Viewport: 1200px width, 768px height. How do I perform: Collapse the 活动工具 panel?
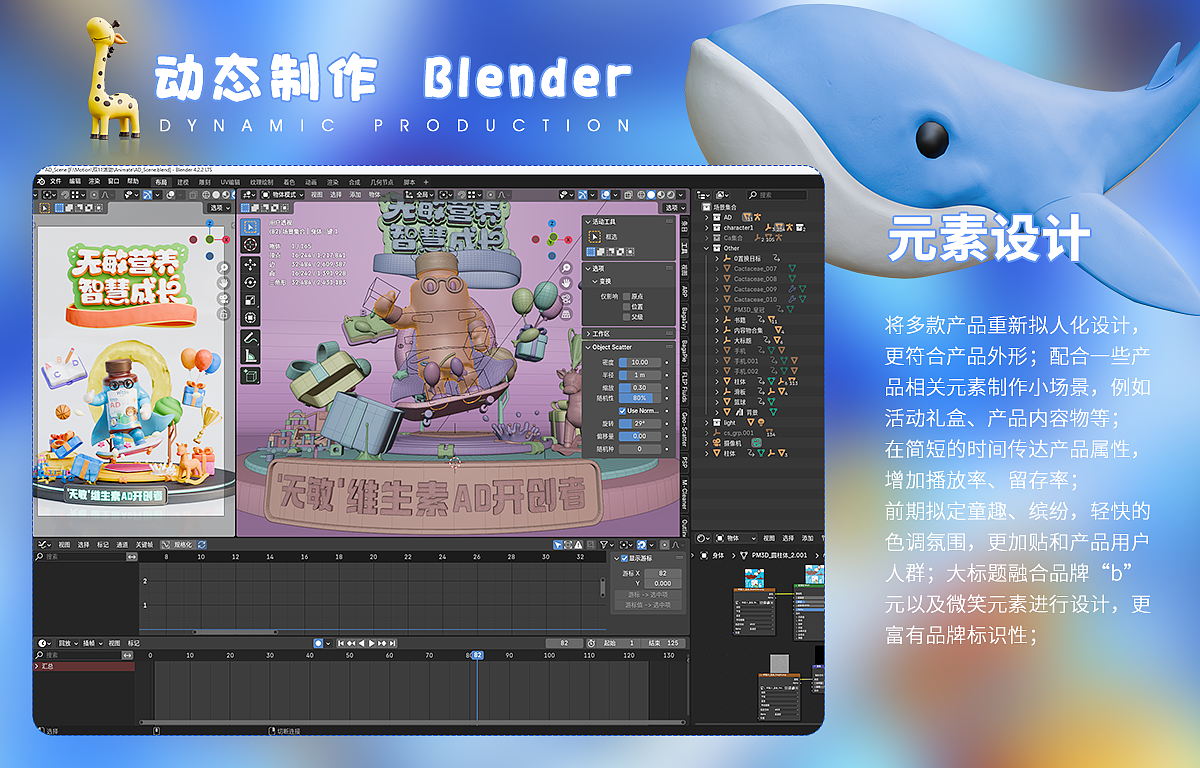pyautogui.click(x=588, y=222)
